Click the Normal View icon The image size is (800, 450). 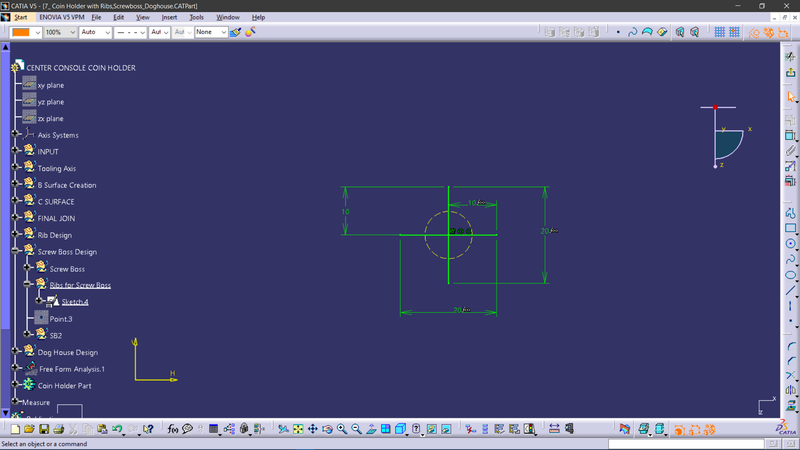click(x=371, y=429)
